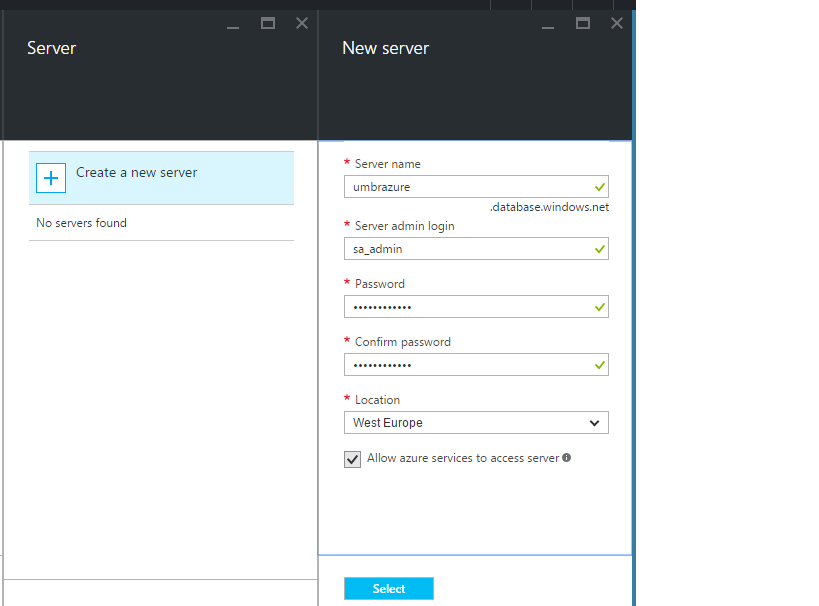Click the 'No servers found' text
This screenshot has height=606, width=819.
[x=81, y=223]
